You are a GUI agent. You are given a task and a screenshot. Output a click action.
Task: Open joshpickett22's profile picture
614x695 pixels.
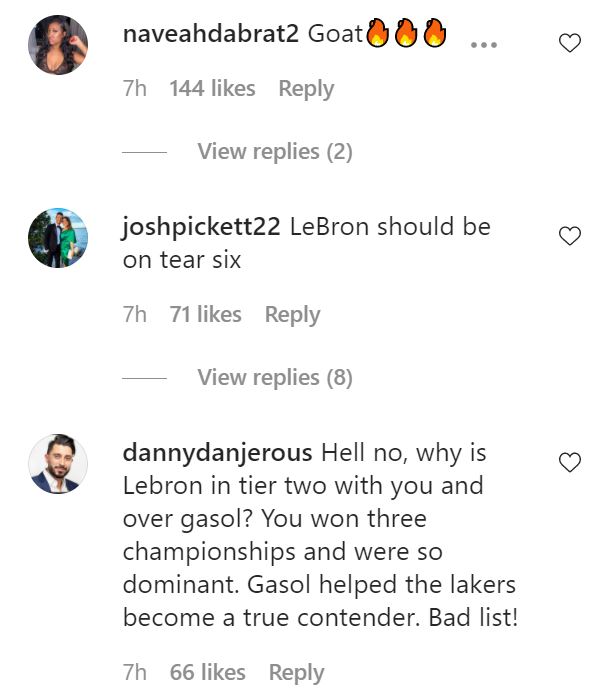tap(59, 238)
